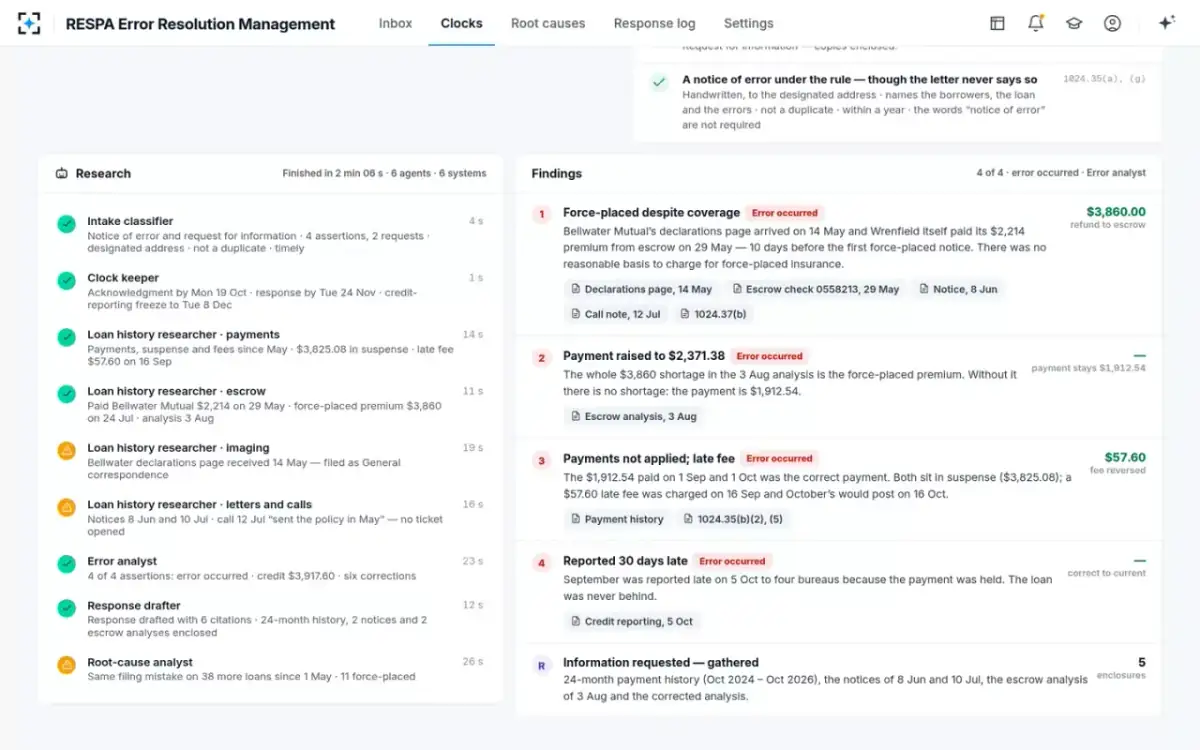This screenshot has width=1200, height=750.
Task: Open the user account icon
Action: point(1112,23)
